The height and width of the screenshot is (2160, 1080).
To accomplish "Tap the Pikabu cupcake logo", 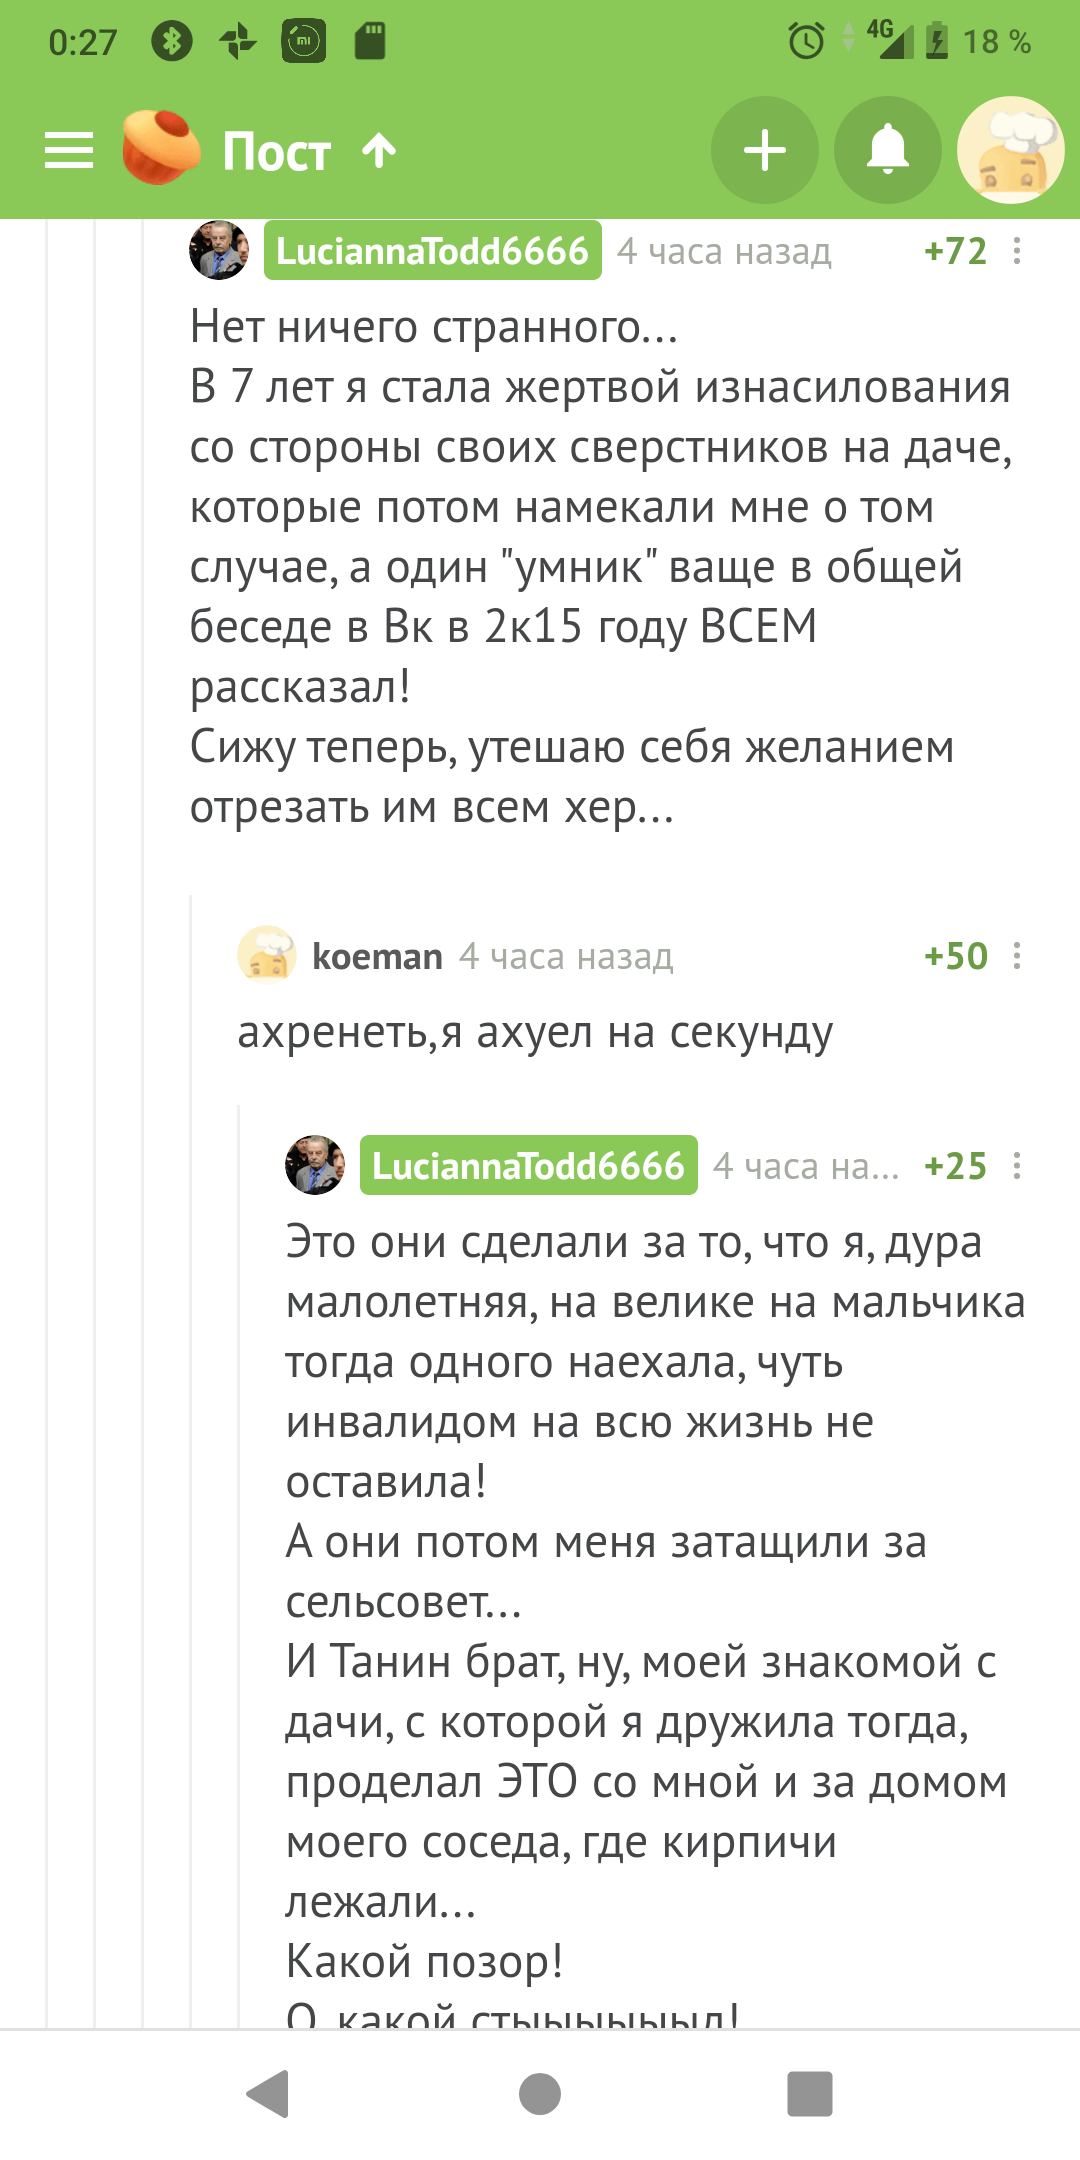I will tap(161, 149).
